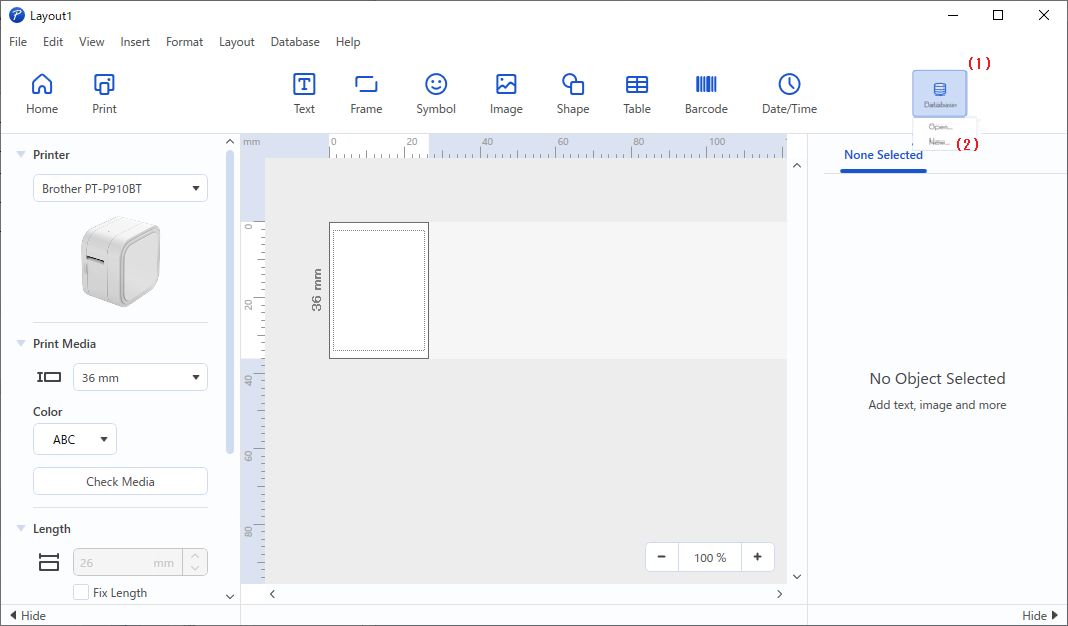The image size is (1068, 626).
Task: Zoom in with the plus button
Action: pyautogui.click(x=757, y=557)
